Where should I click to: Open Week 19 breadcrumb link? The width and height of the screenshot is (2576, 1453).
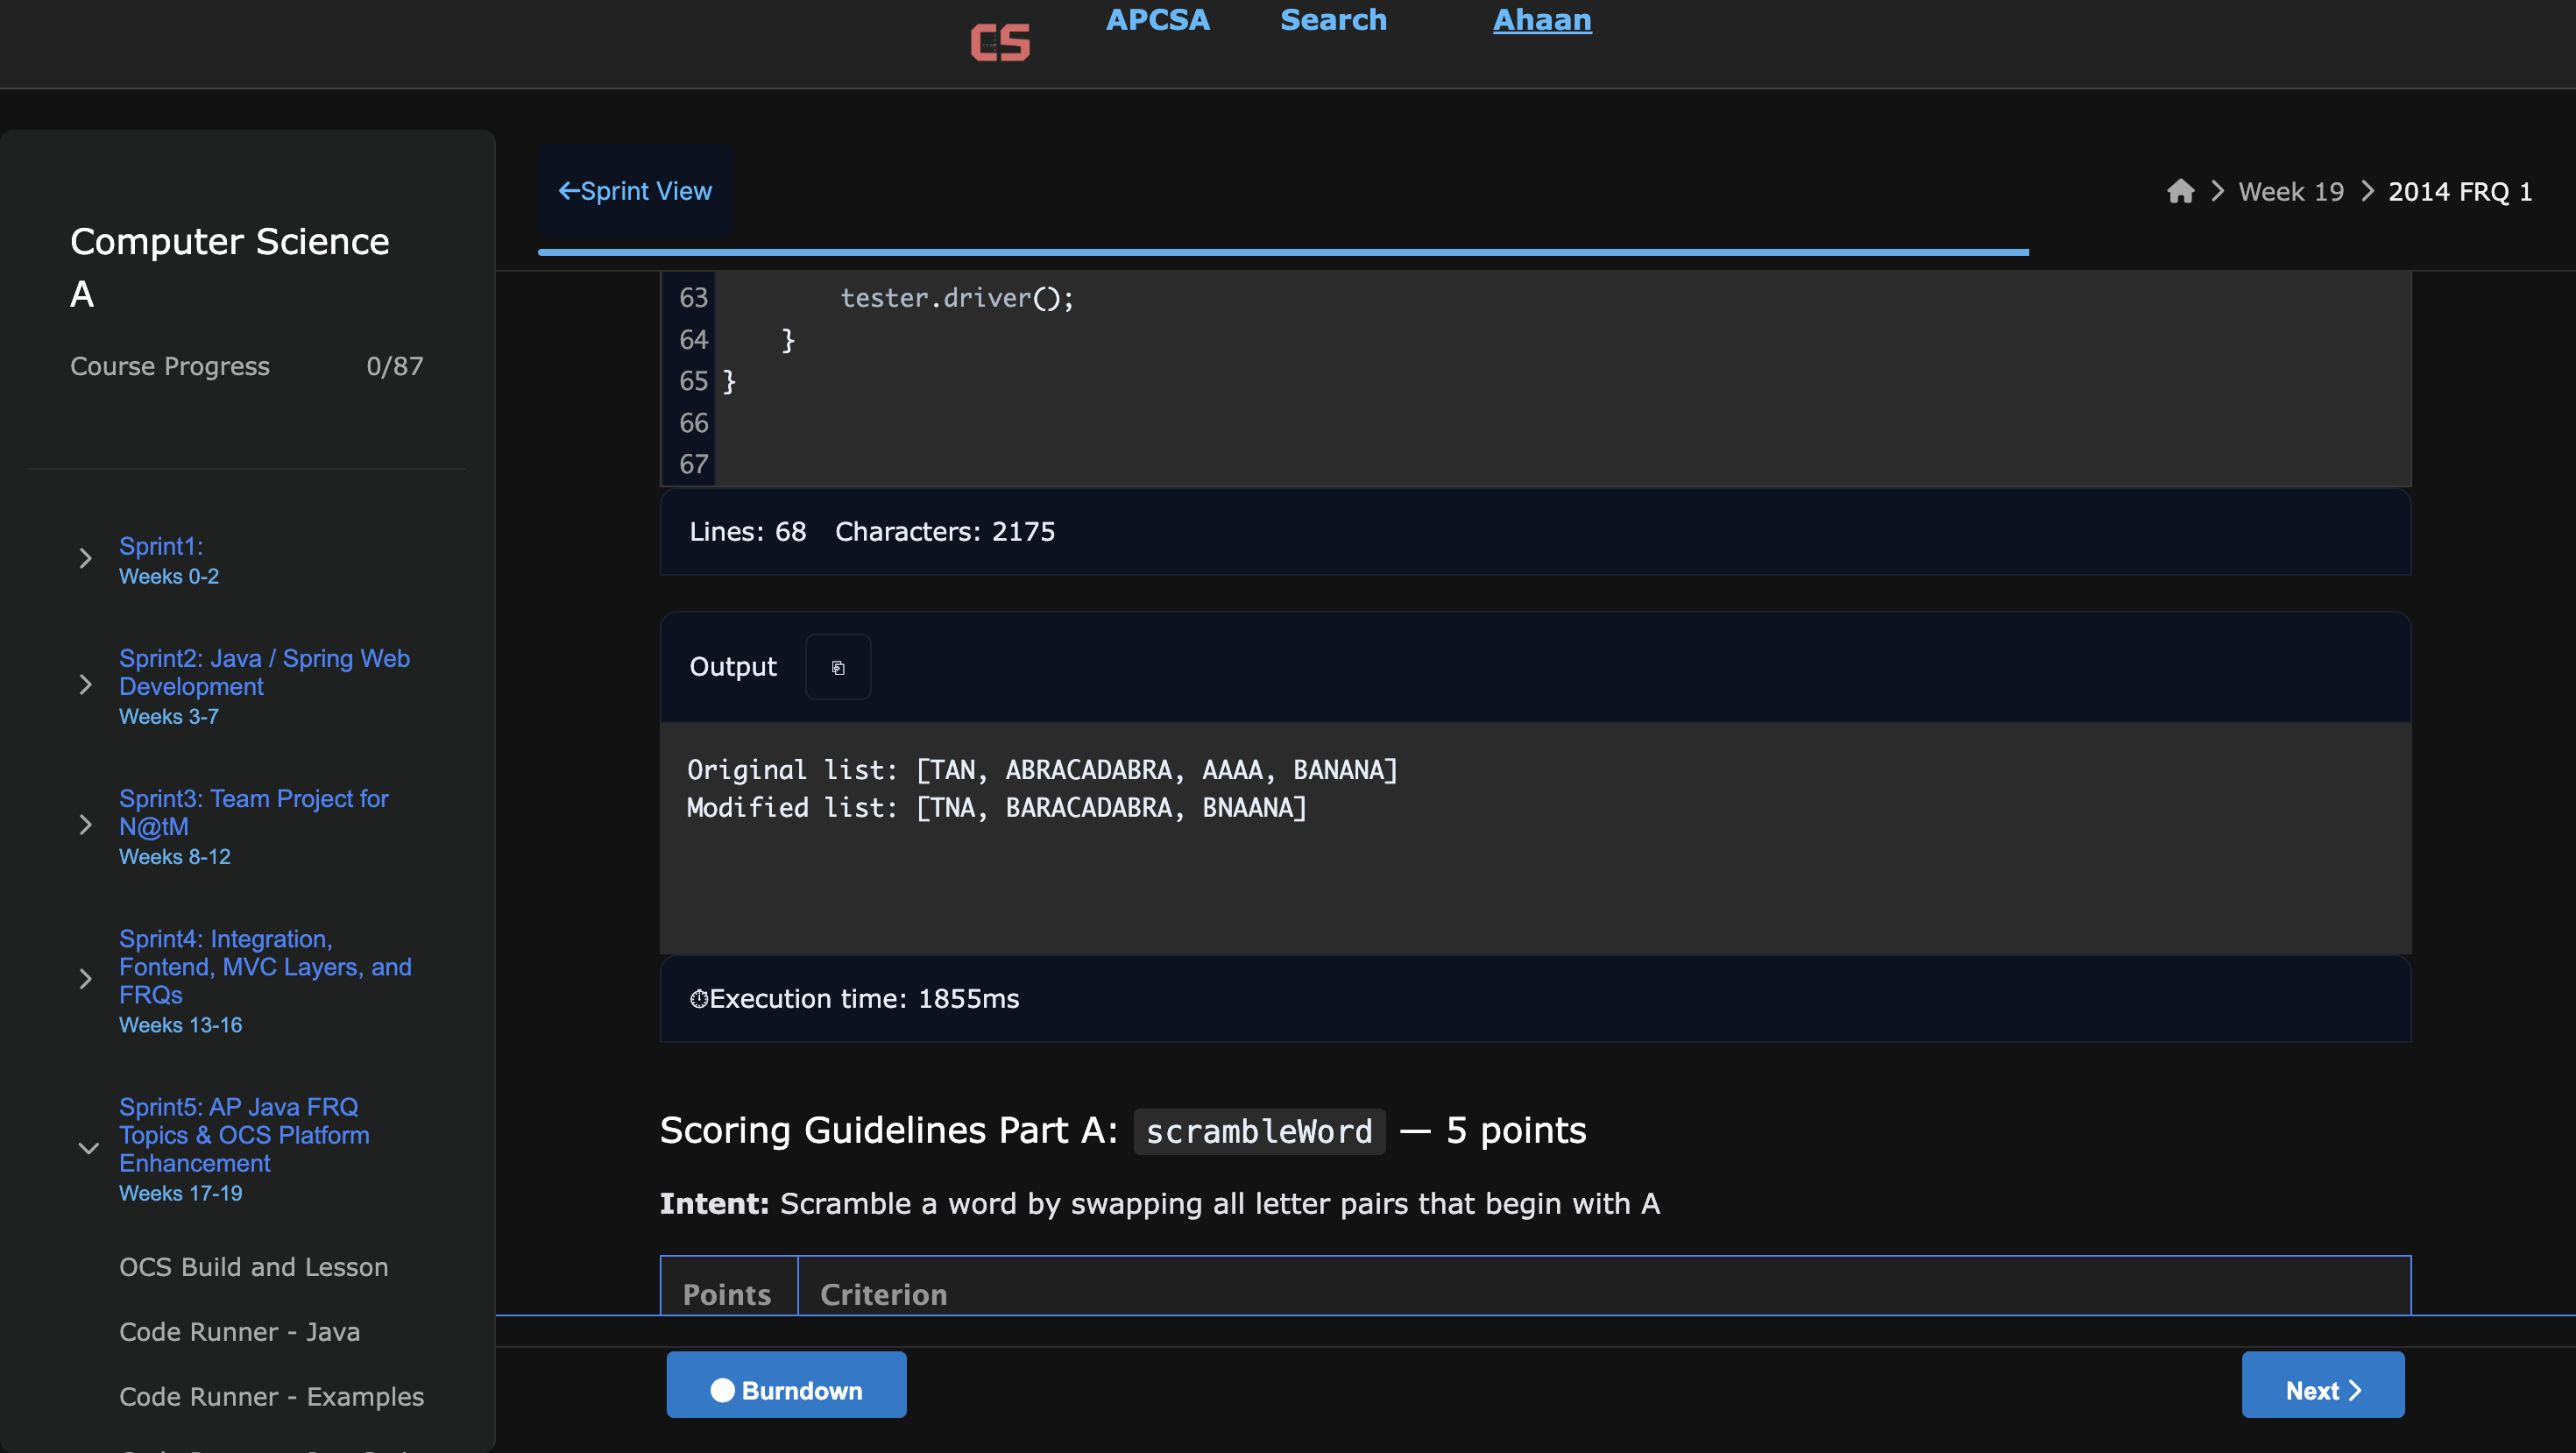2290,191
